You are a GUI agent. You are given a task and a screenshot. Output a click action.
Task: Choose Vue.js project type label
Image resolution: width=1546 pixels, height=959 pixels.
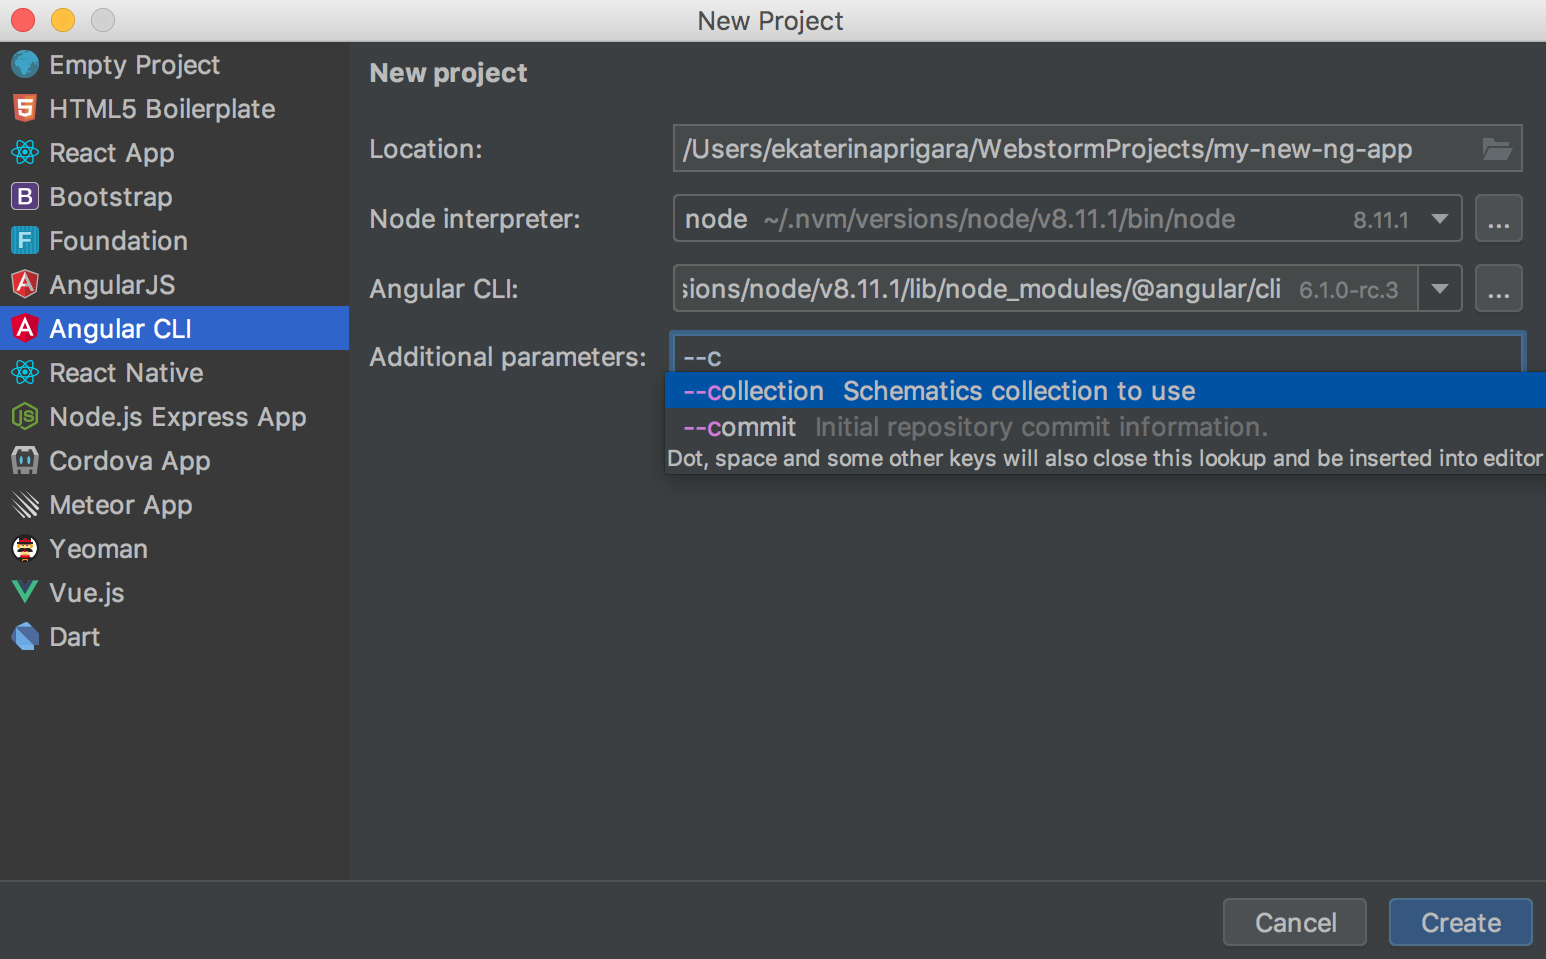[x=87, y=593]
